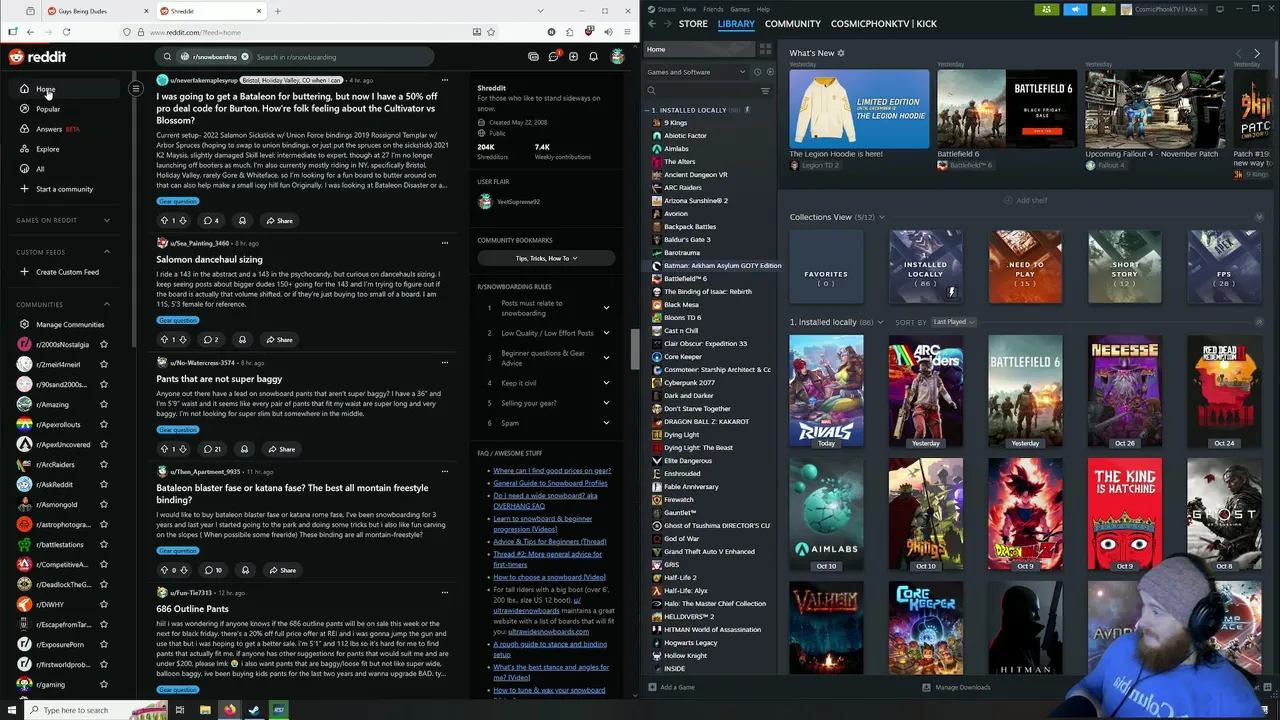This screenshot has height=720, width=1280.
Task: Favorite r/battlestations with star toggle
Action: pyautogui.click(x=103, y=545)
